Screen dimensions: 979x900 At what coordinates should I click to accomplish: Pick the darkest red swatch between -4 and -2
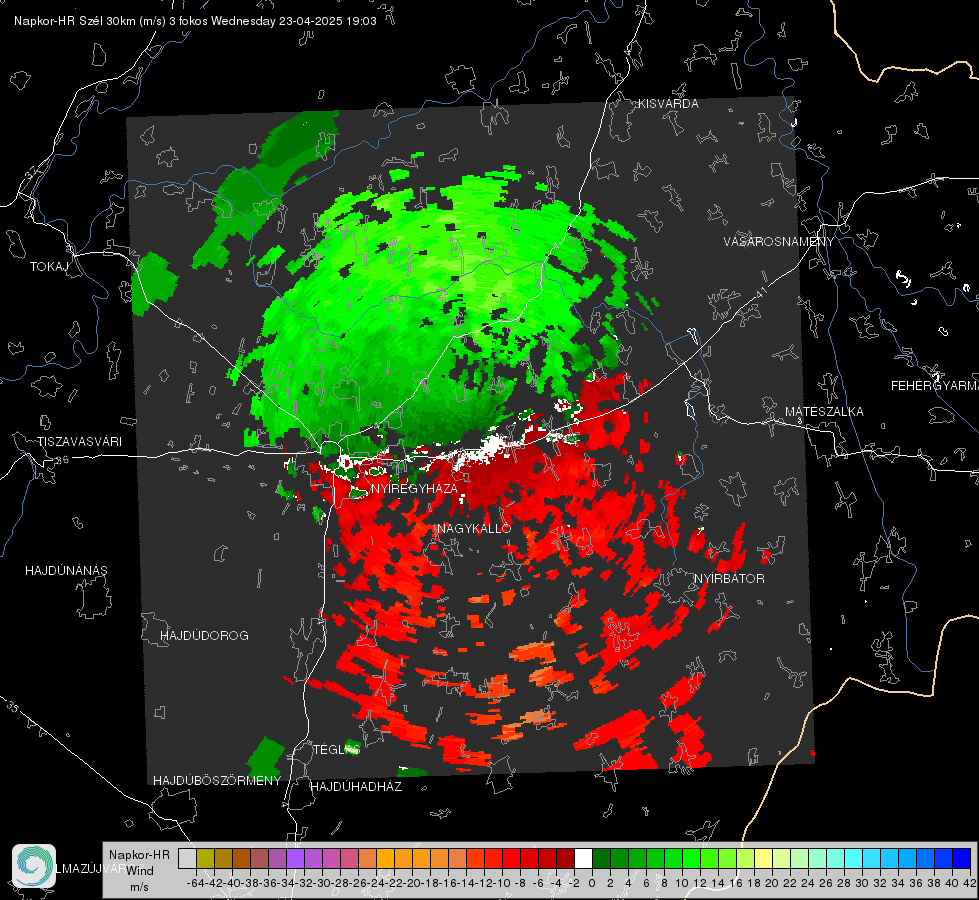point(565,858)
